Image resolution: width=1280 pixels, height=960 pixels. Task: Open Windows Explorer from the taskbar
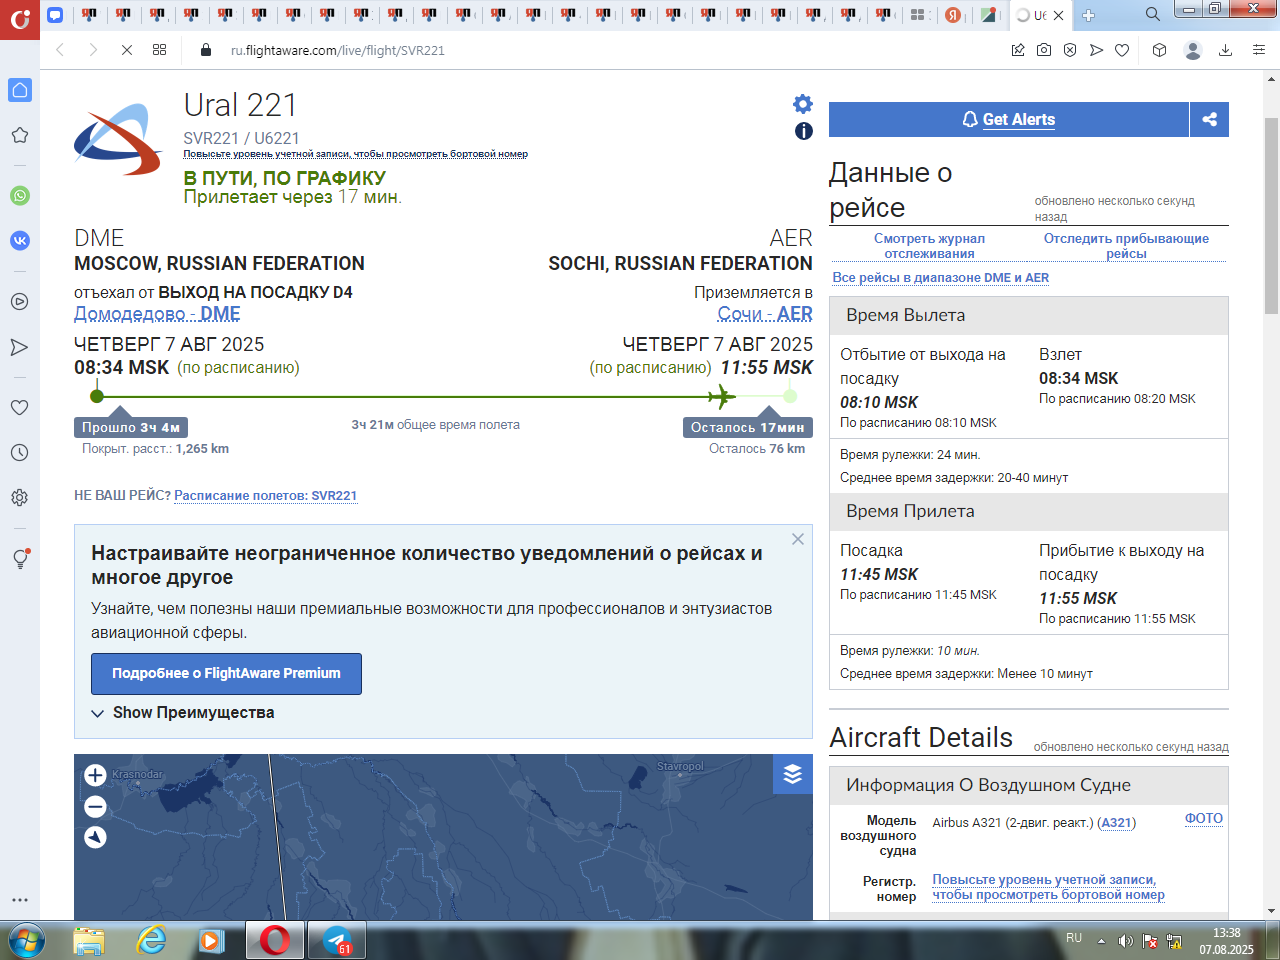click(x=89, y=941)
